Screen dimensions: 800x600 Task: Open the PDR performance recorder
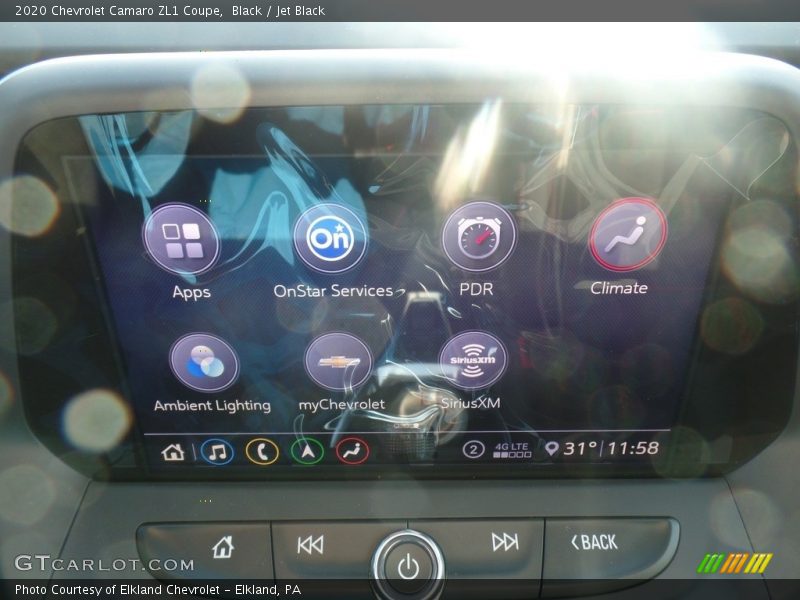478,237
